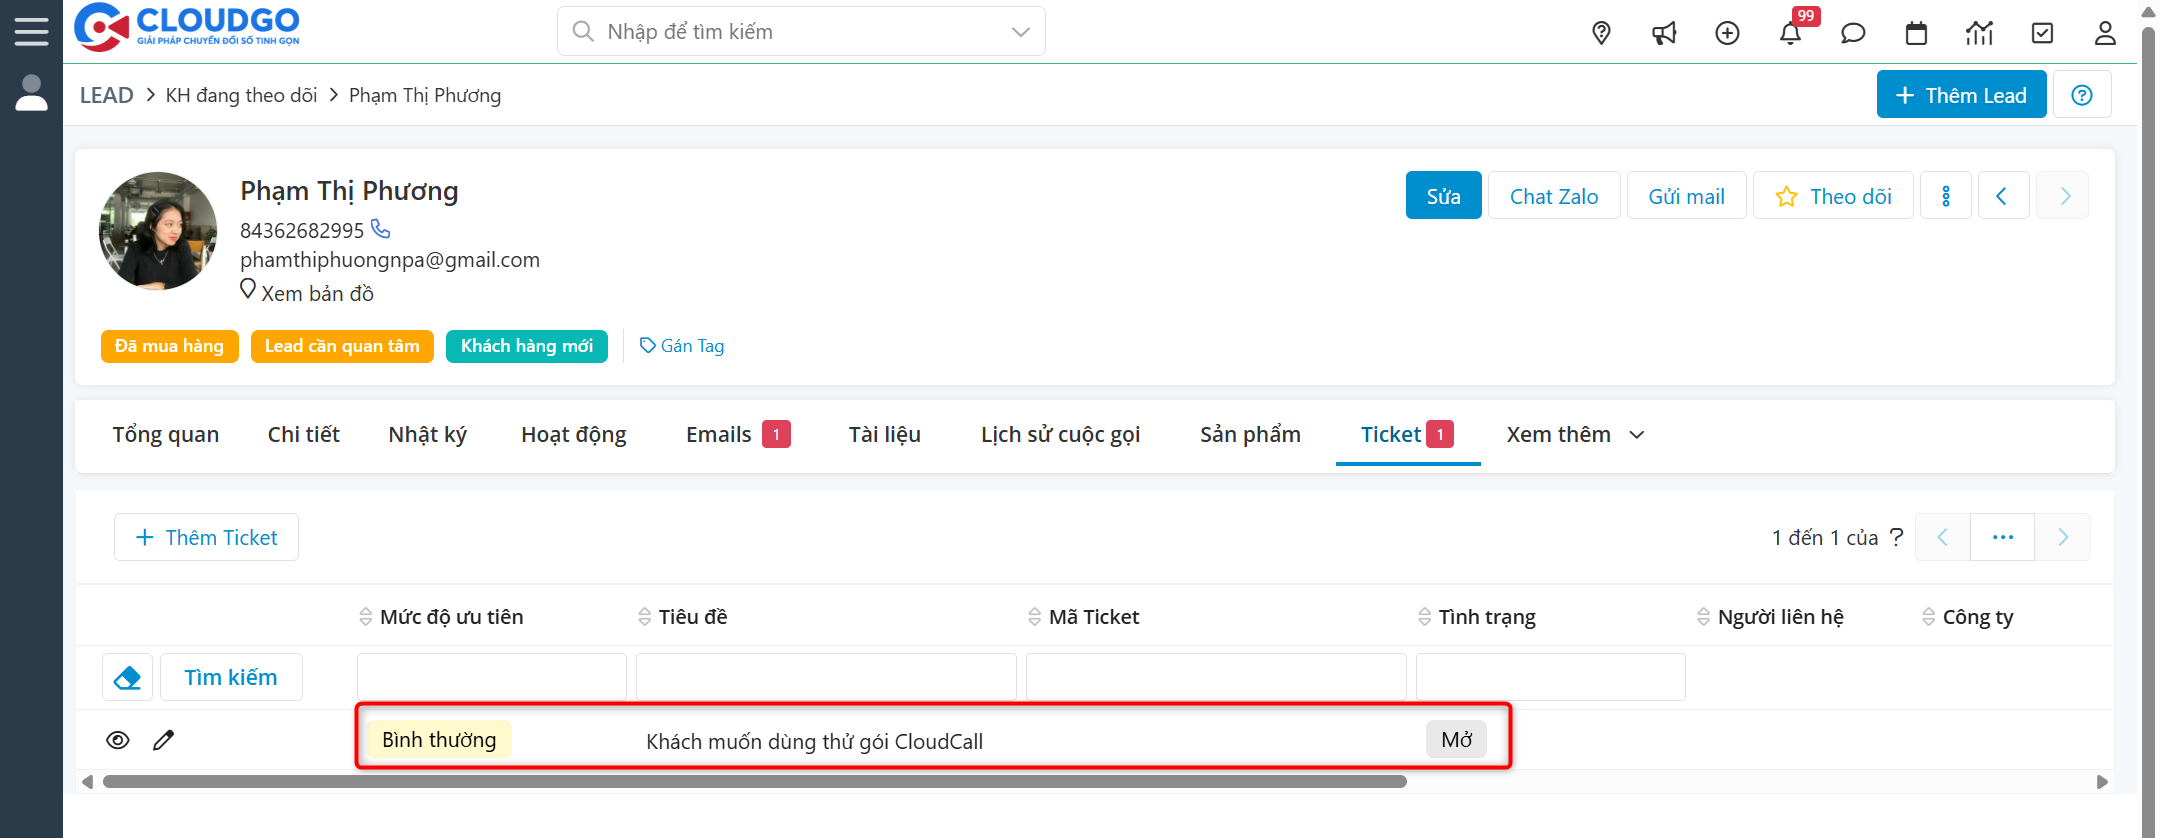Open the chat bubble icon
This screenshot has width=2160, height=838.
point(1853,33)
